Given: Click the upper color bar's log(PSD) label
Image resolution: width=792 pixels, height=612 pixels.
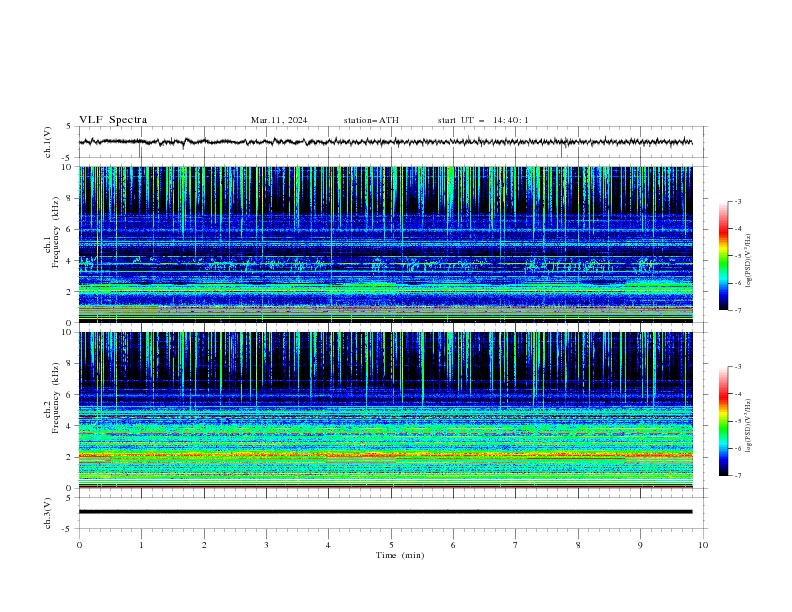Looking at the screenshot, I should click(x=749, y=261).
